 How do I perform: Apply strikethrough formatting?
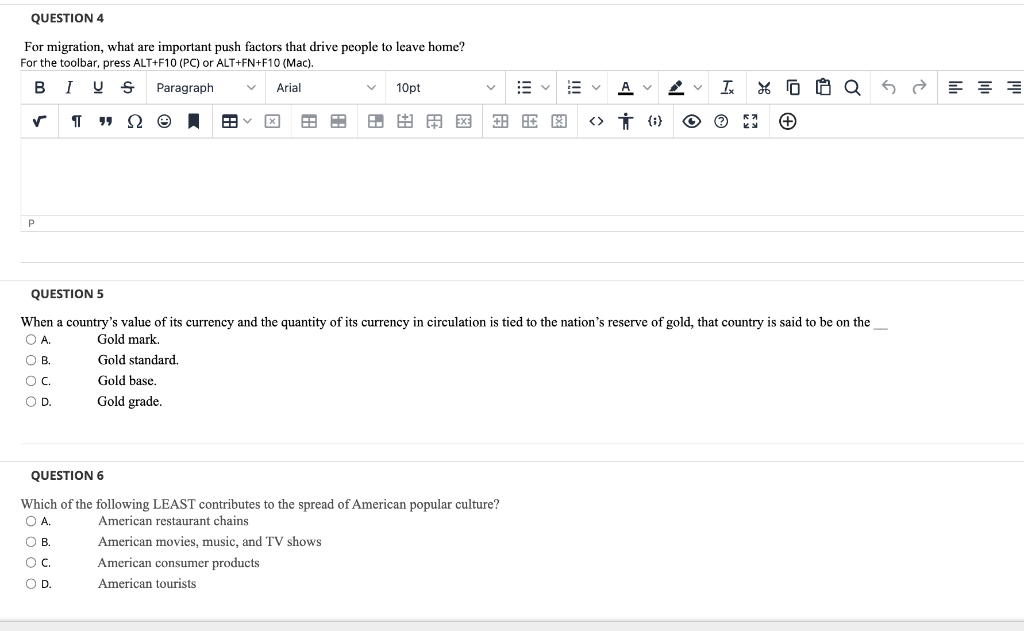coord(127,88)
